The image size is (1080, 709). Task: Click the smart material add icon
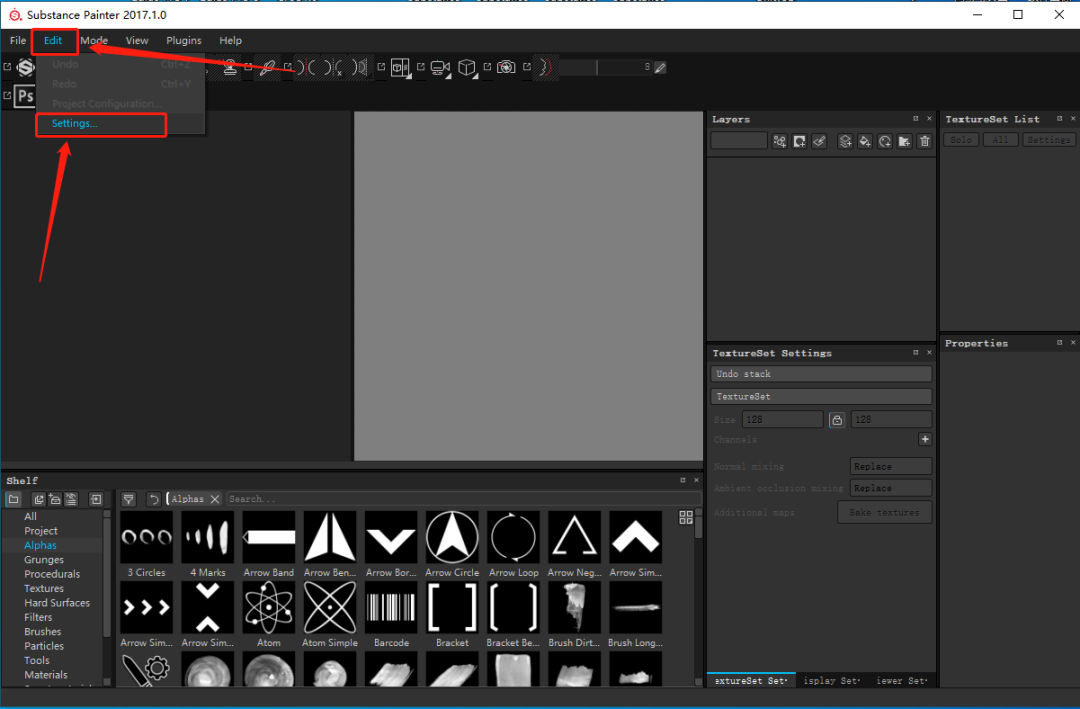tap(885, 141)
